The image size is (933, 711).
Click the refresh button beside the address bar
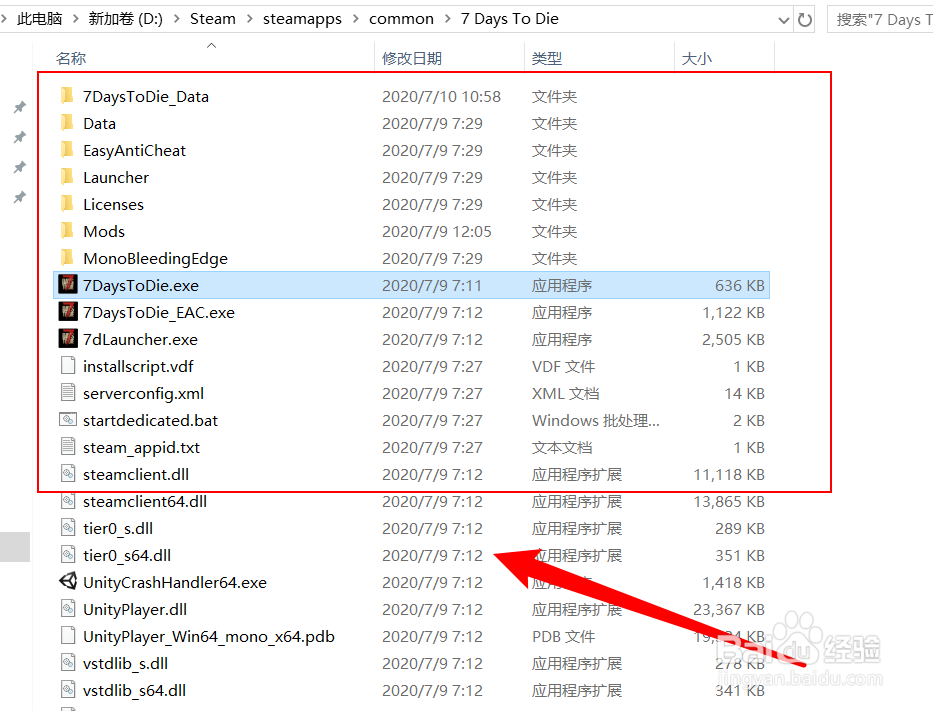[x=804, y=20]
